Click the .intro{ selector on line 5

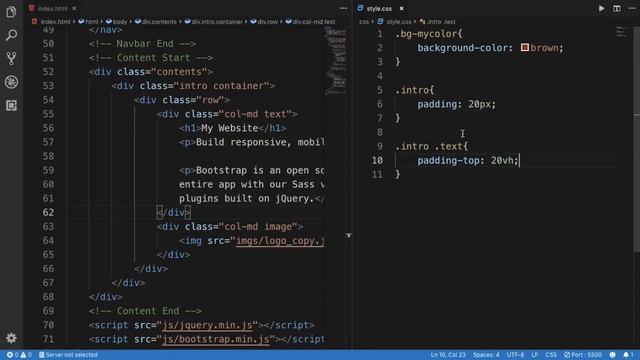(414, 90)
